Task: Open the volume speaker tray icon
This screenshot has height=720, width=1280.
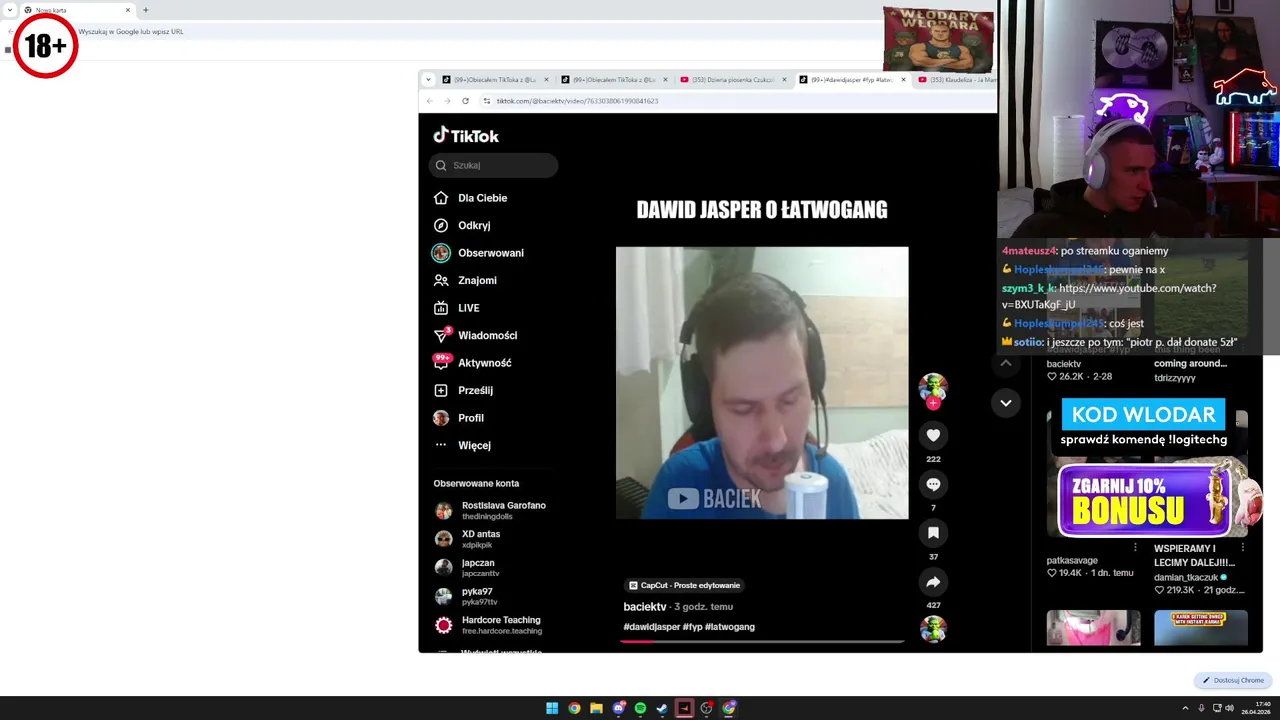Action: (x=1229, y=708)
